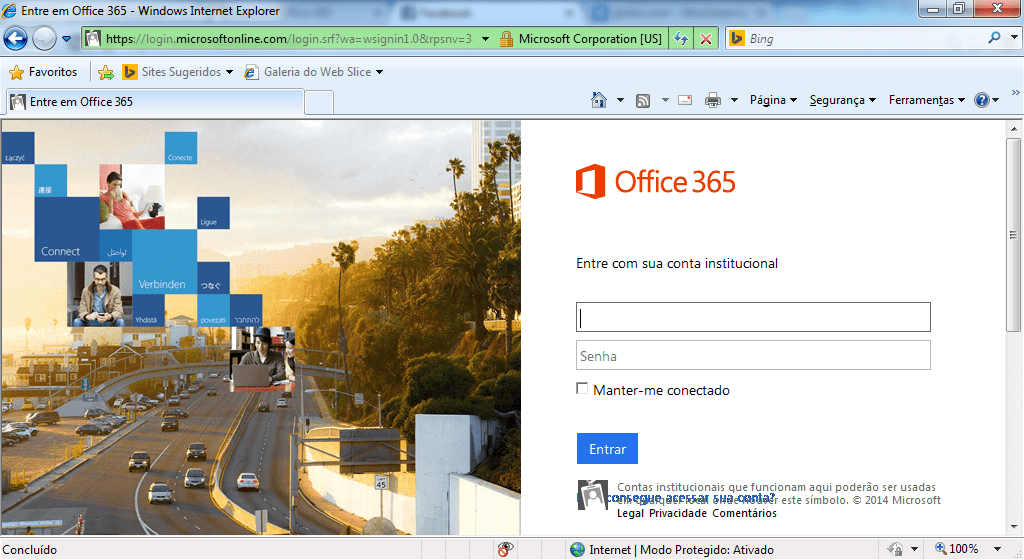Click the browser Back arrow button
Image resolution: width=1024 pixels, height=560 pixels.
point(16,39)
